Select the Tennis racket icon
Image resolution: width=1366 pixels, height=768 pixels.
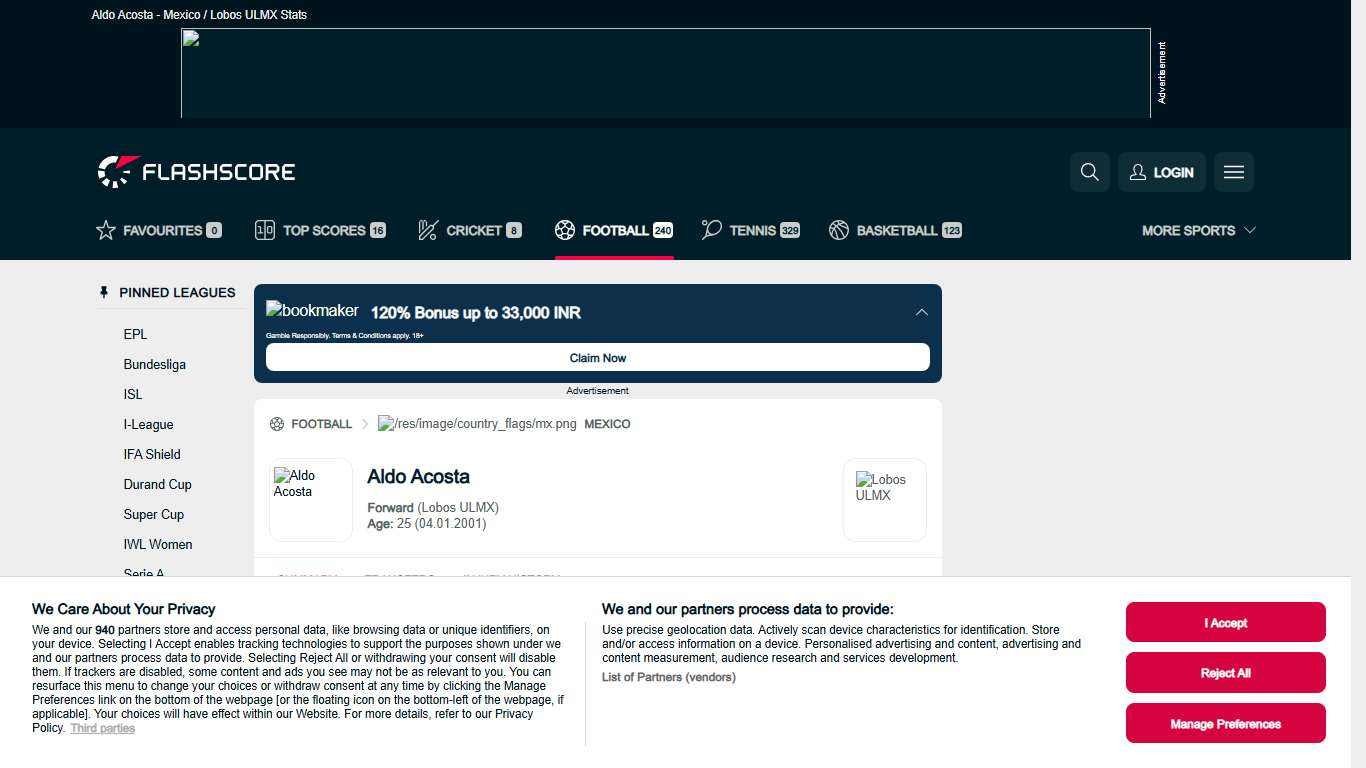710,230
